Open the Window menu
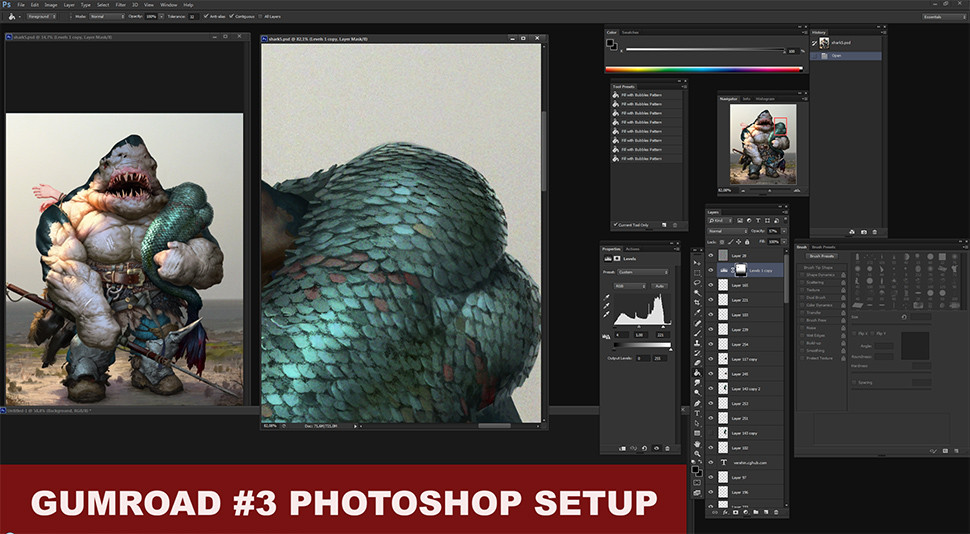 (x=168, y=5)
